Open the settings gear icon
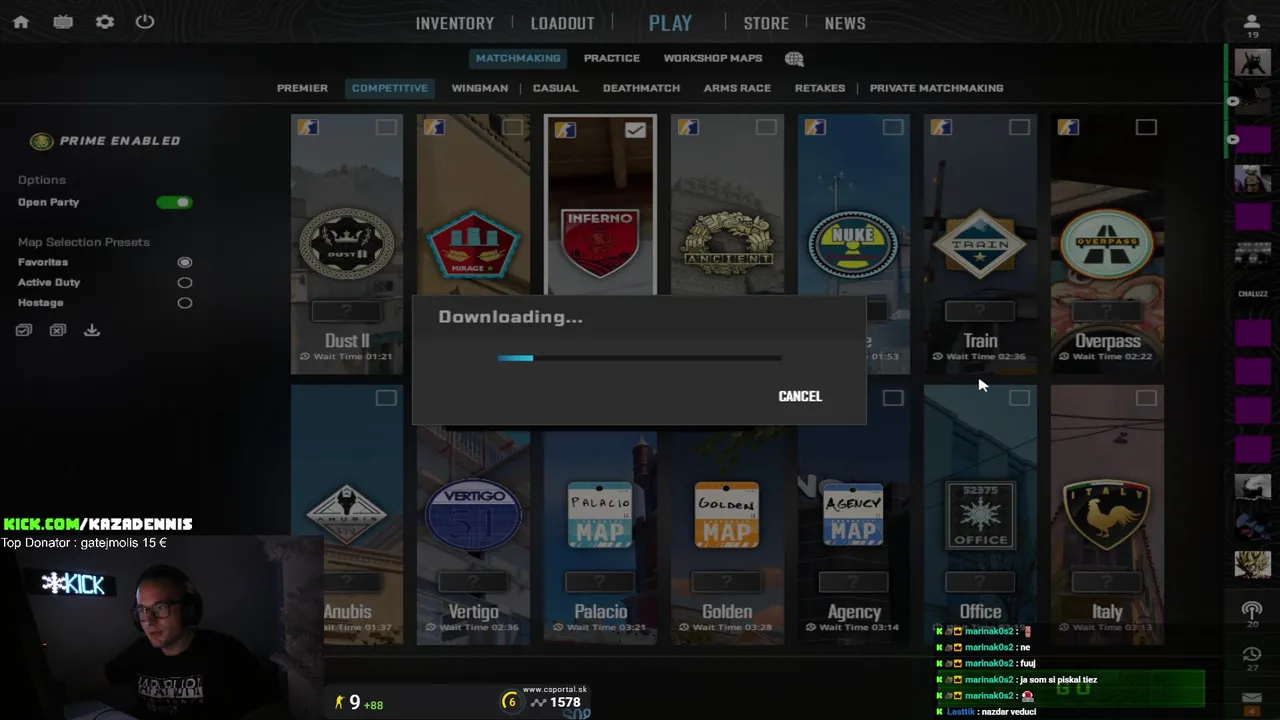The image size is (1280, 720). tap(104, 22)
